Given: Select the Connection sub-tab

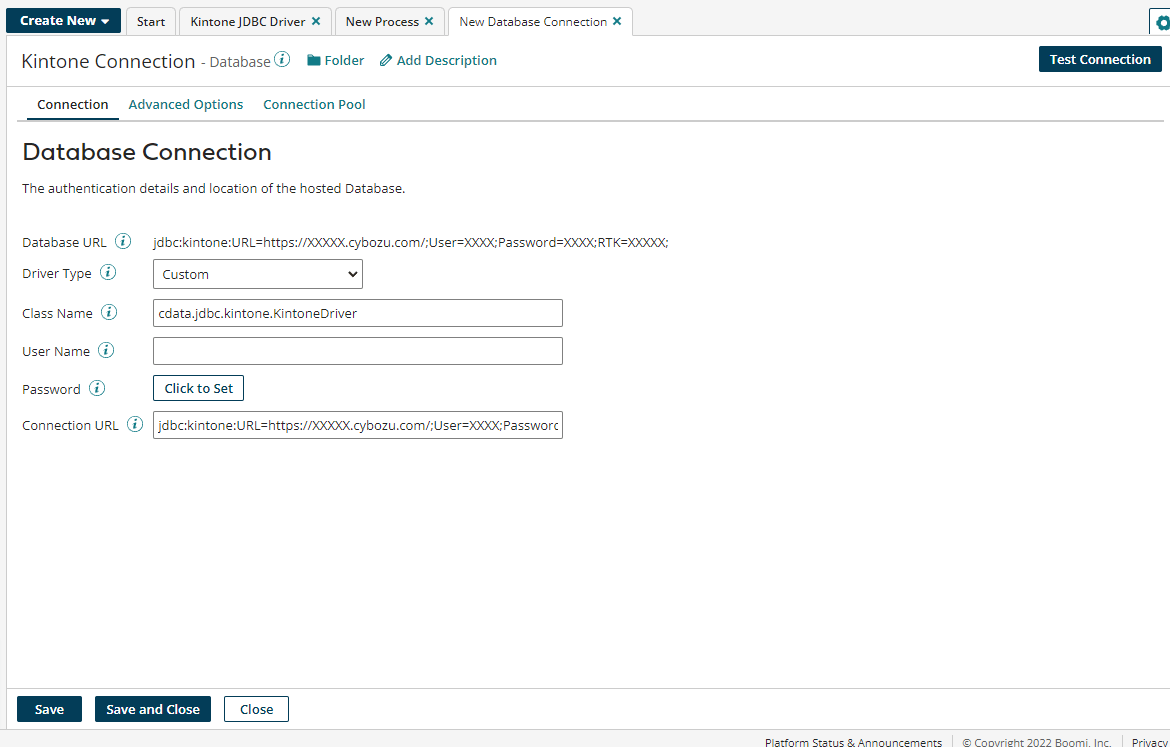Looking at the screenshot, I should (x=72, y=104).
